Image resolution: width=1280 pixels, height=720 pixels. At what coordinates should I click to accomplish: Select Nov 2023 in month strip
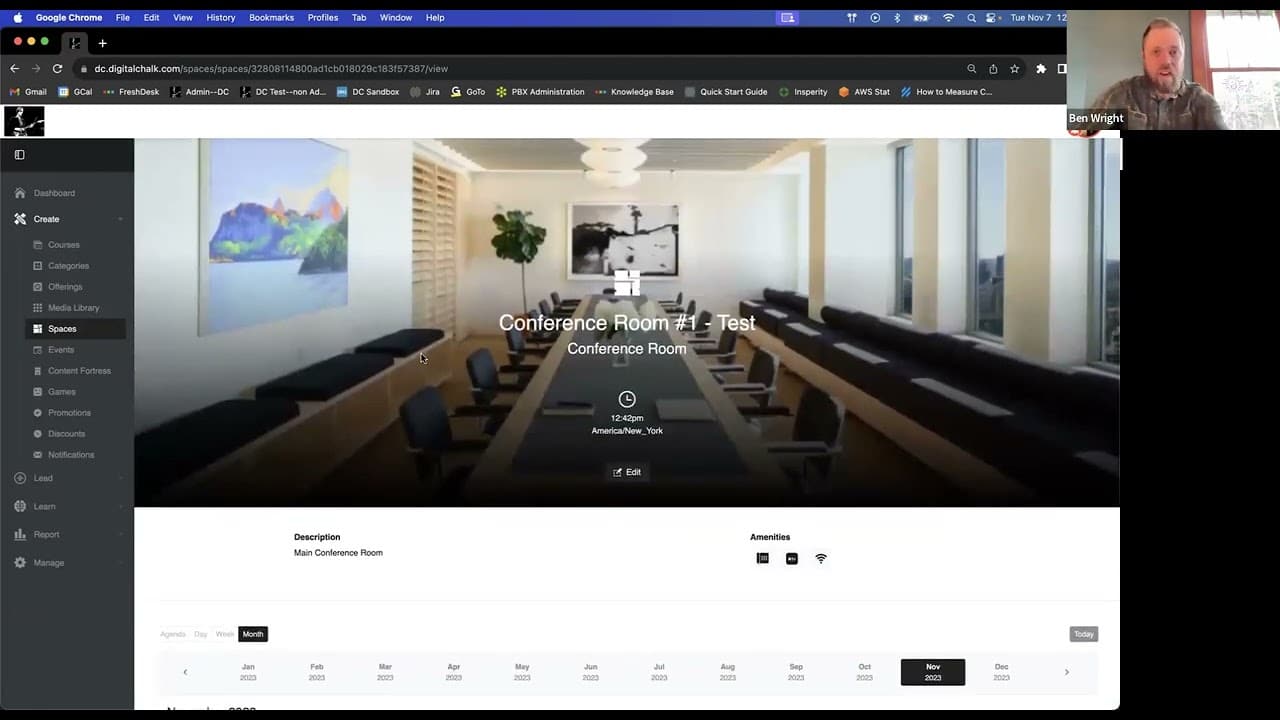click(x=933, y=672)
